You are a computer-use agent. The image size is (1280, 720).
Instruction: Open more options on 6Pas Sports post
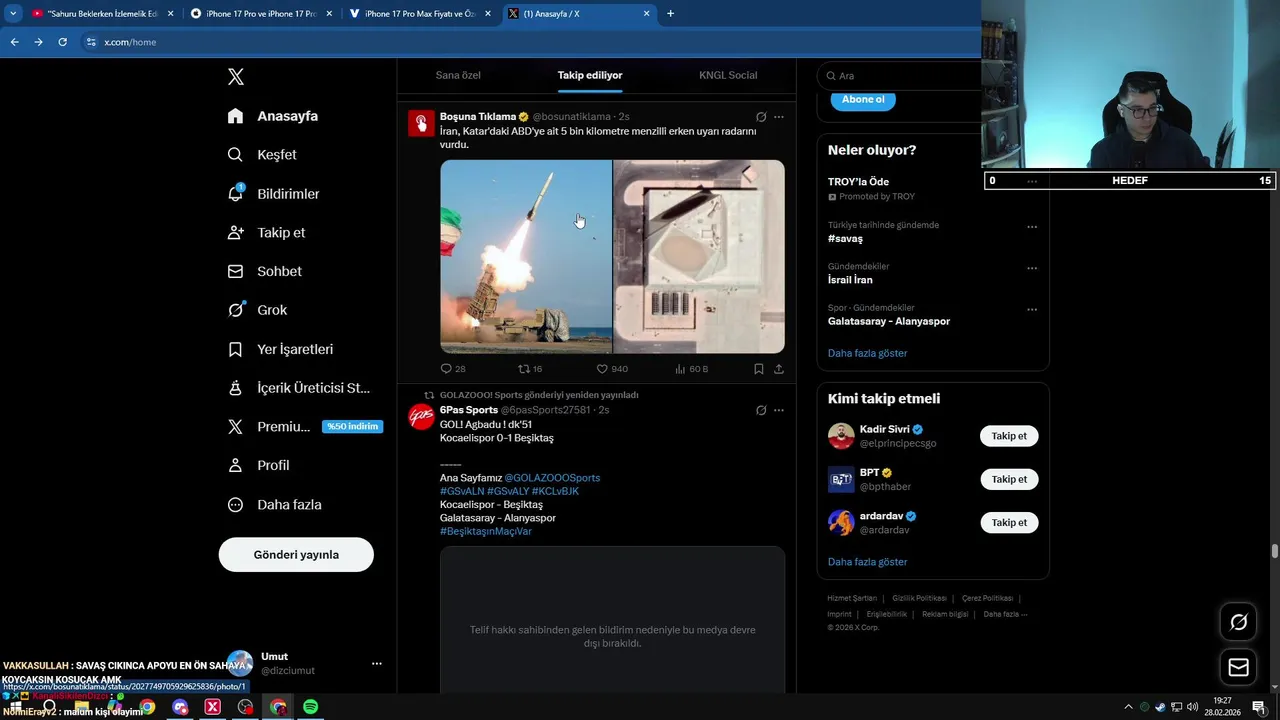tap(779, 410)
